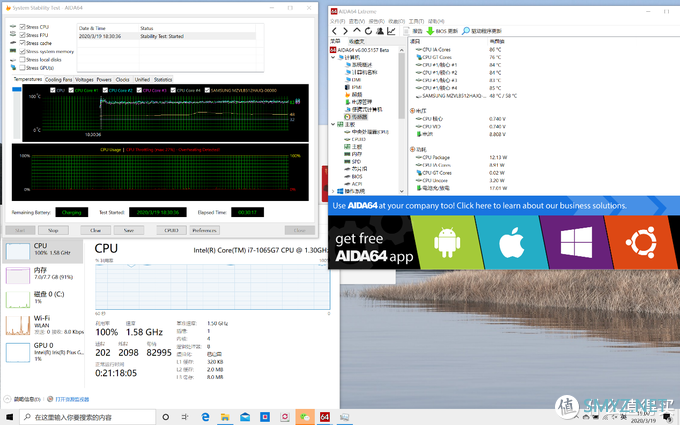This screenshot has height=425, width=680.
Task: Open Task View from the taskbar
Action: click(185, 417)
